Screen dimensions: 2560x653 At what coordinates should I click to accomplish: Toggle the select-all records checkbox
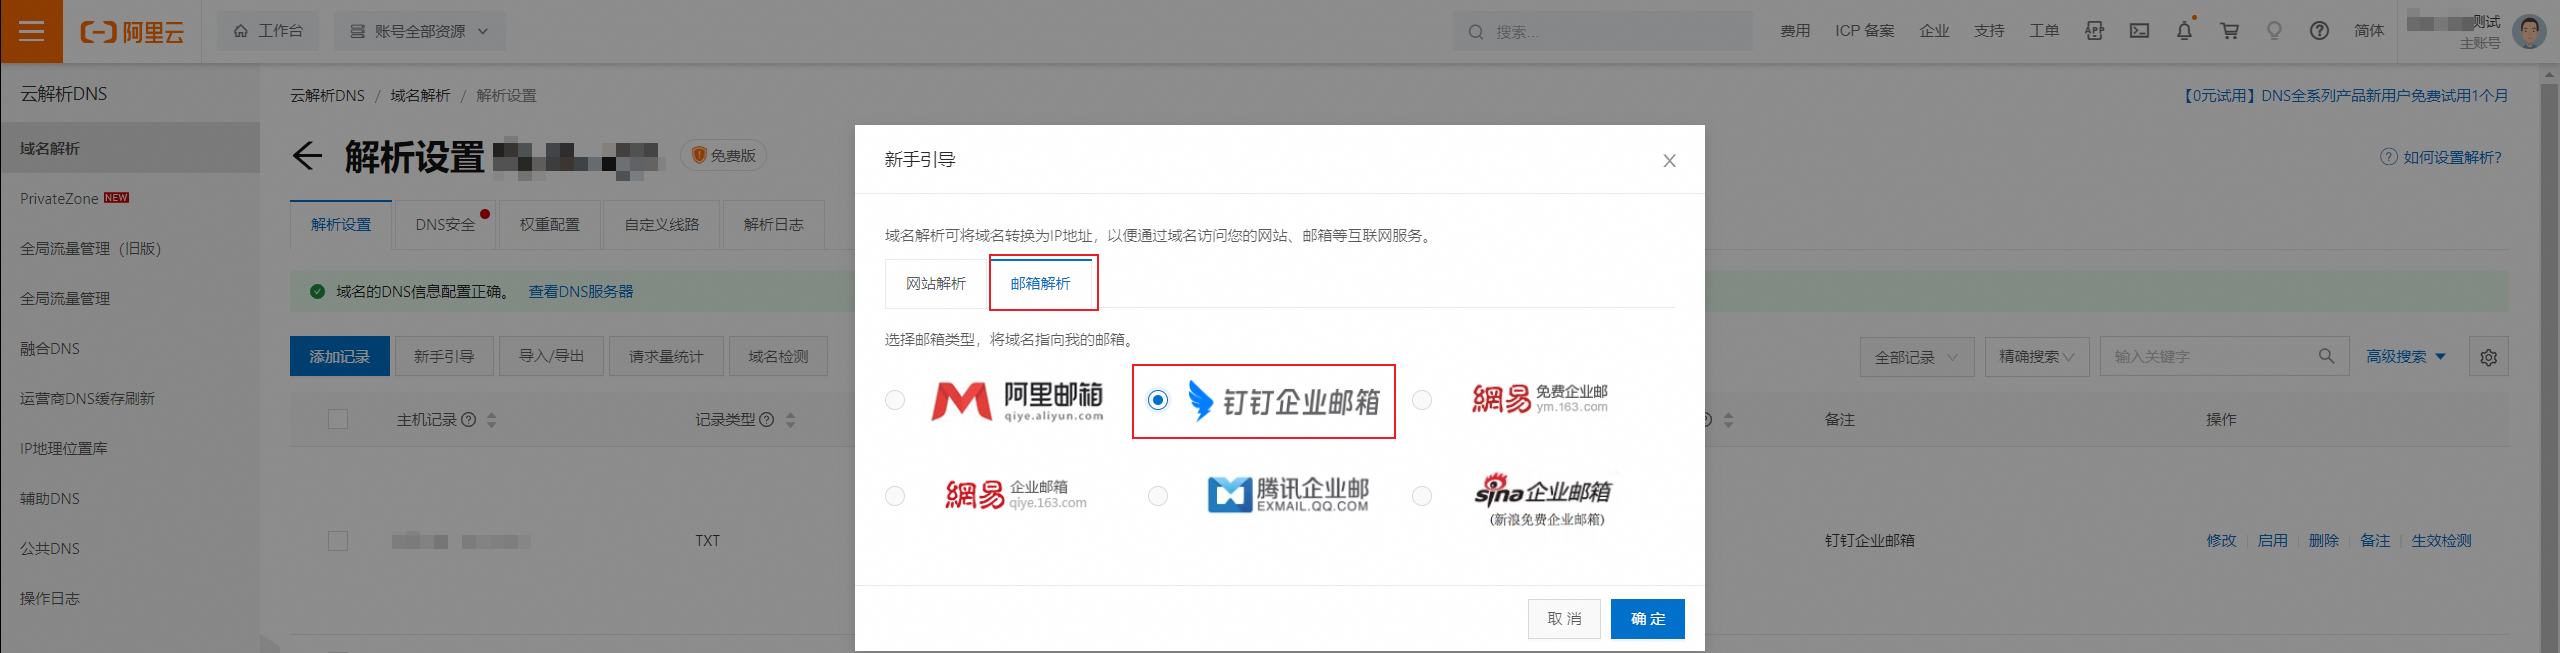coord(338,419)
